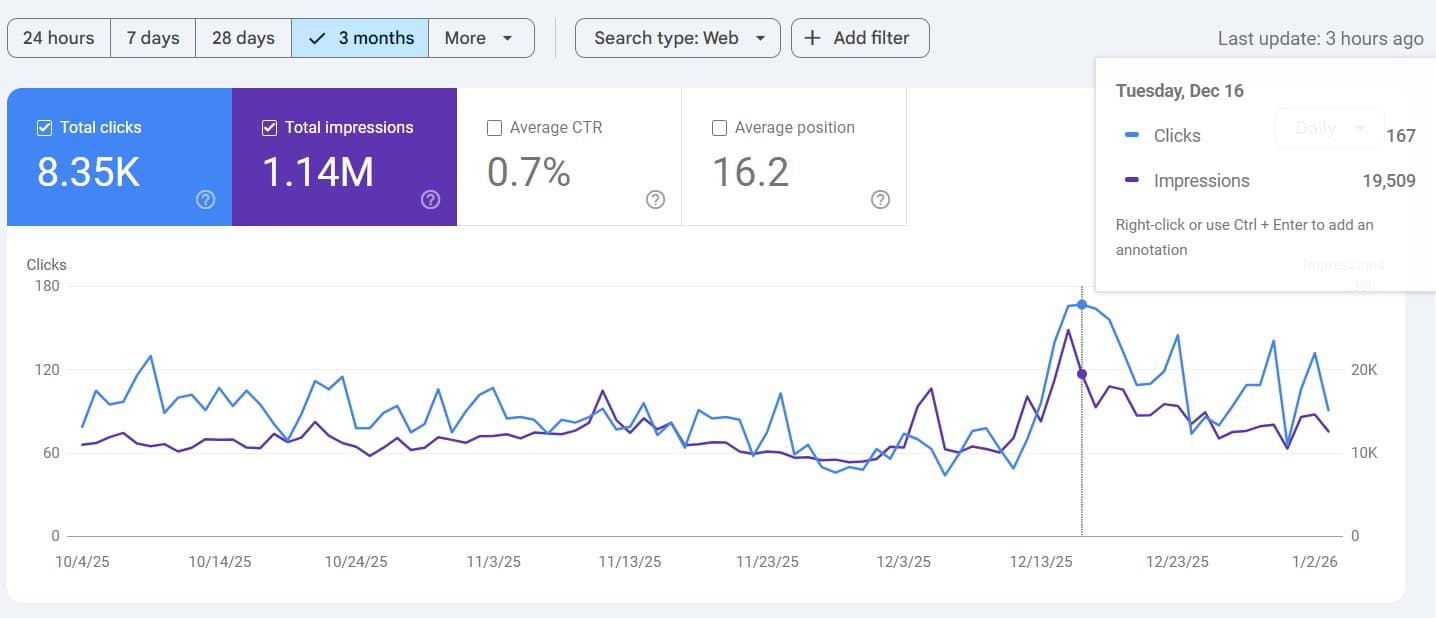Screen dimensions: 1436x618
Task: Select the 28 days date range tab
Action: [x=242, y=37]
